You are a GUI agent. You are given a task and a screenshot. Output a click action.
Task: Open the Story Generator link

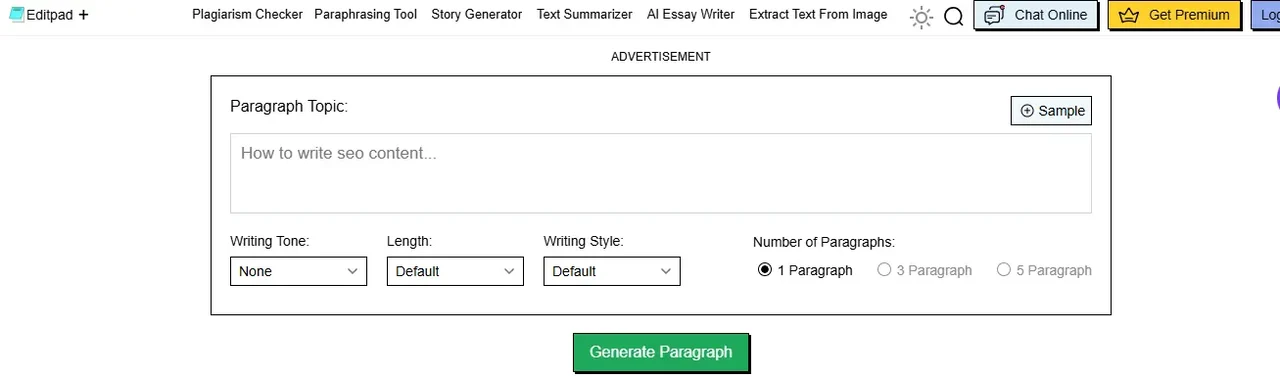tap(477, 15)
